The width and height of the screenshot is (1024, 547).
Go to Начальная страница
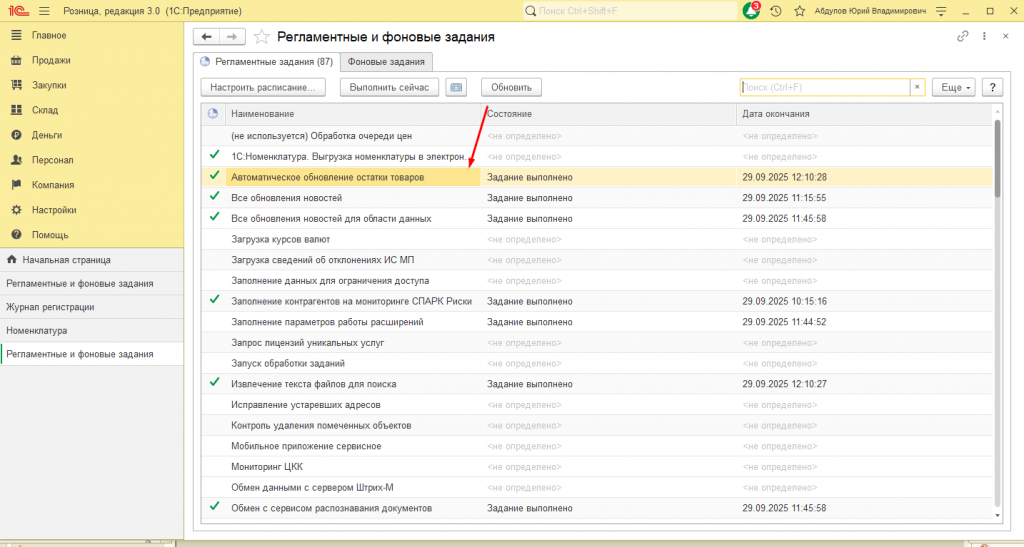[91, 260]
